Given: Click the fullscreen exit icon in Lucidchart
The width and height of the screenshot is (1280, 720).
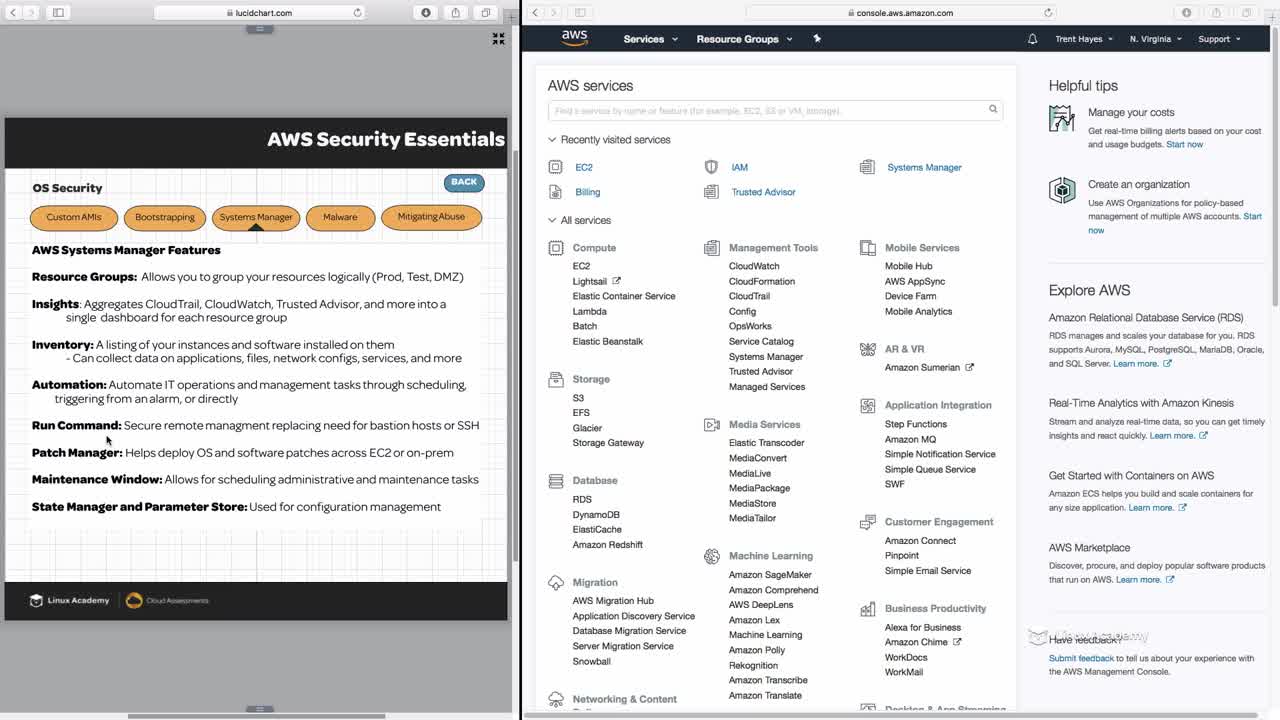Looking at the screenshot, I should [498, 38].
